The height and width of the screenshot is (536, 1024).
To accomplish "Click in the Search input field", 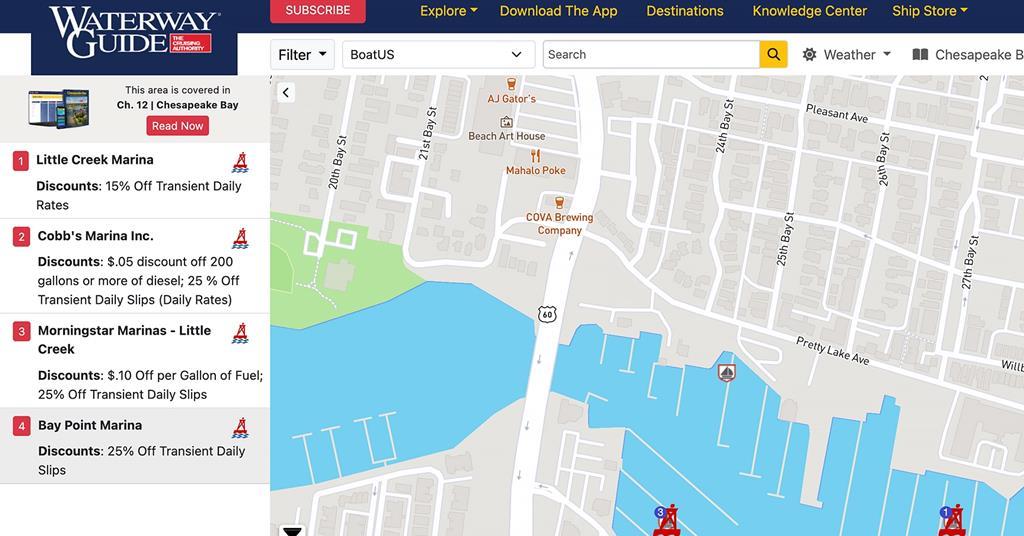I will (651, 55).
